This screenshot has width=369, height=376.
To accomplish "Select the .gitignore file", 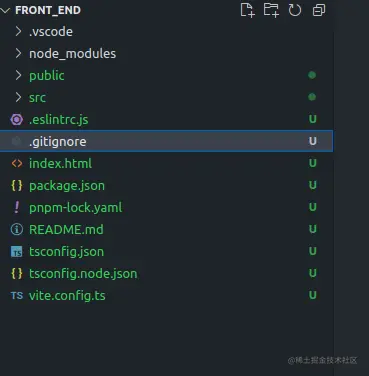I will pos(167,141).
